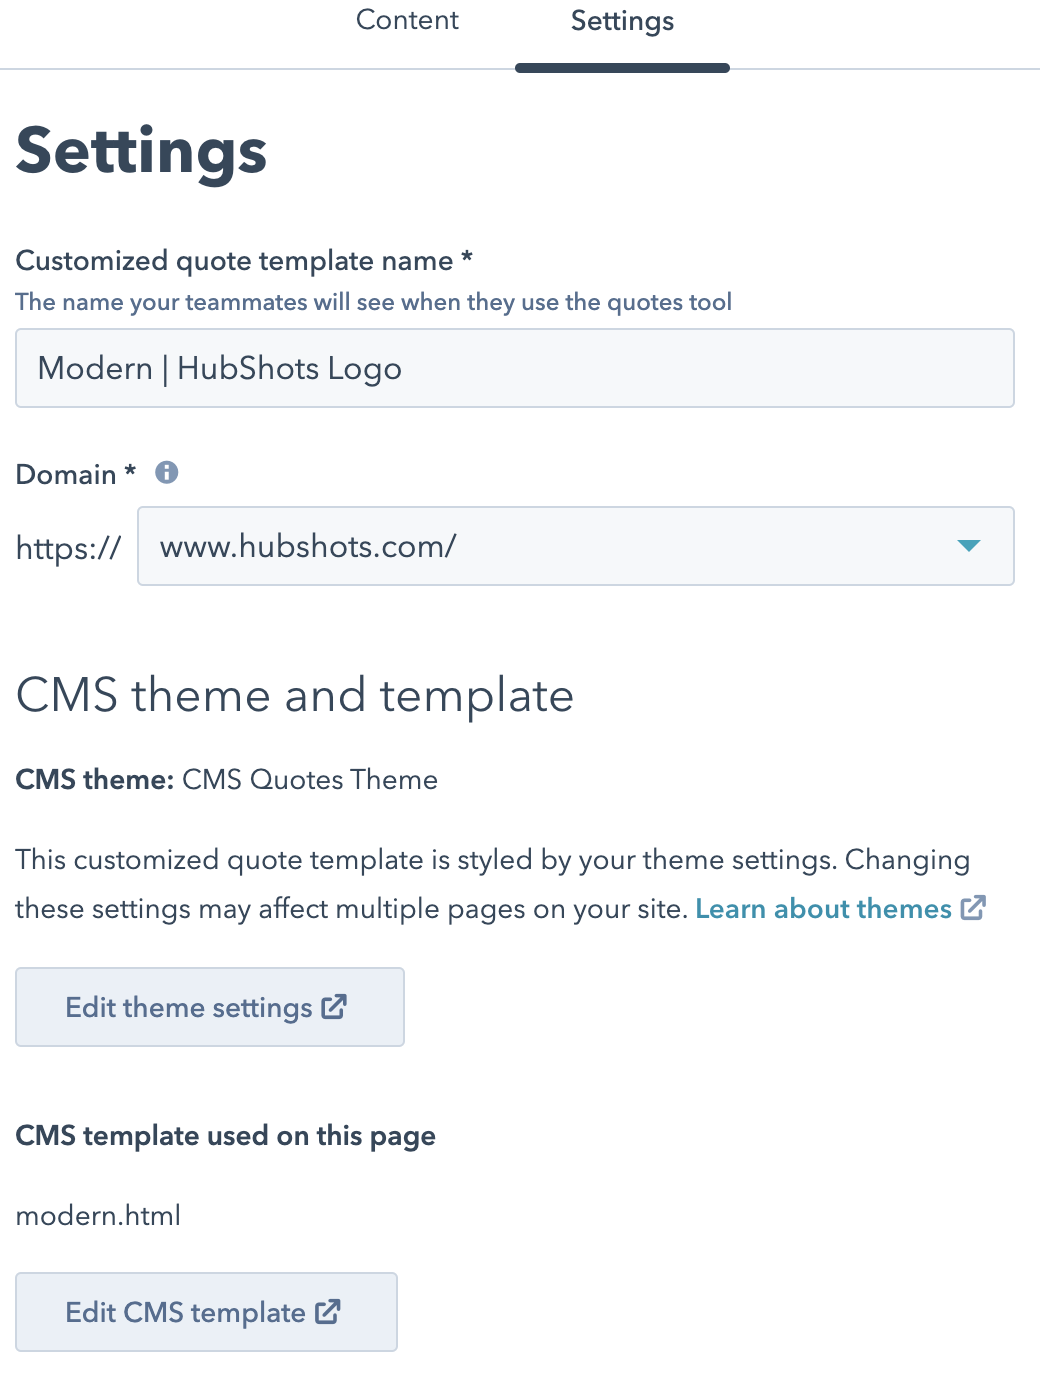Click external-link icon in Edit theme settings

tap(334, 1007)
